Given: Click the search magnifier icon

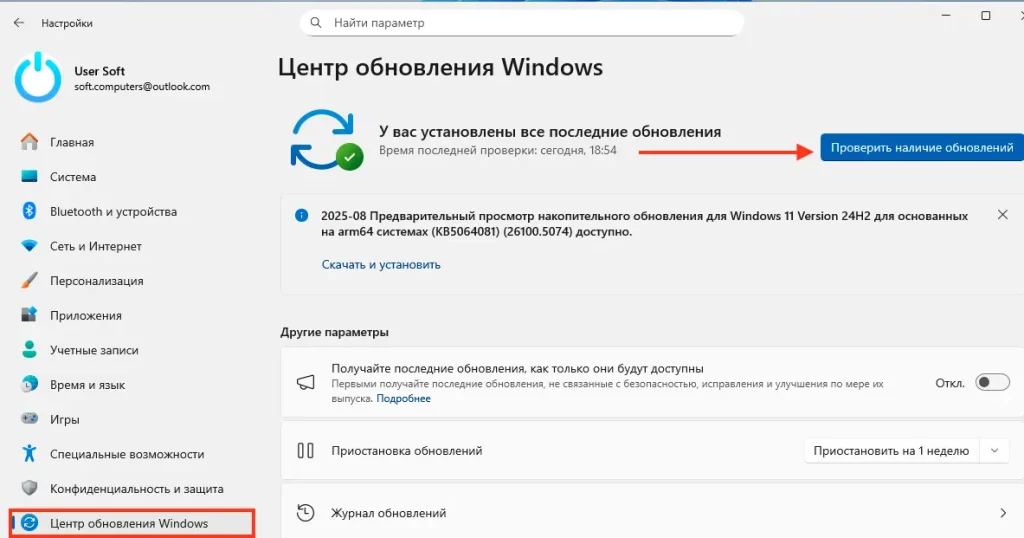Looking at the screenshot, I should coord(316,23).
